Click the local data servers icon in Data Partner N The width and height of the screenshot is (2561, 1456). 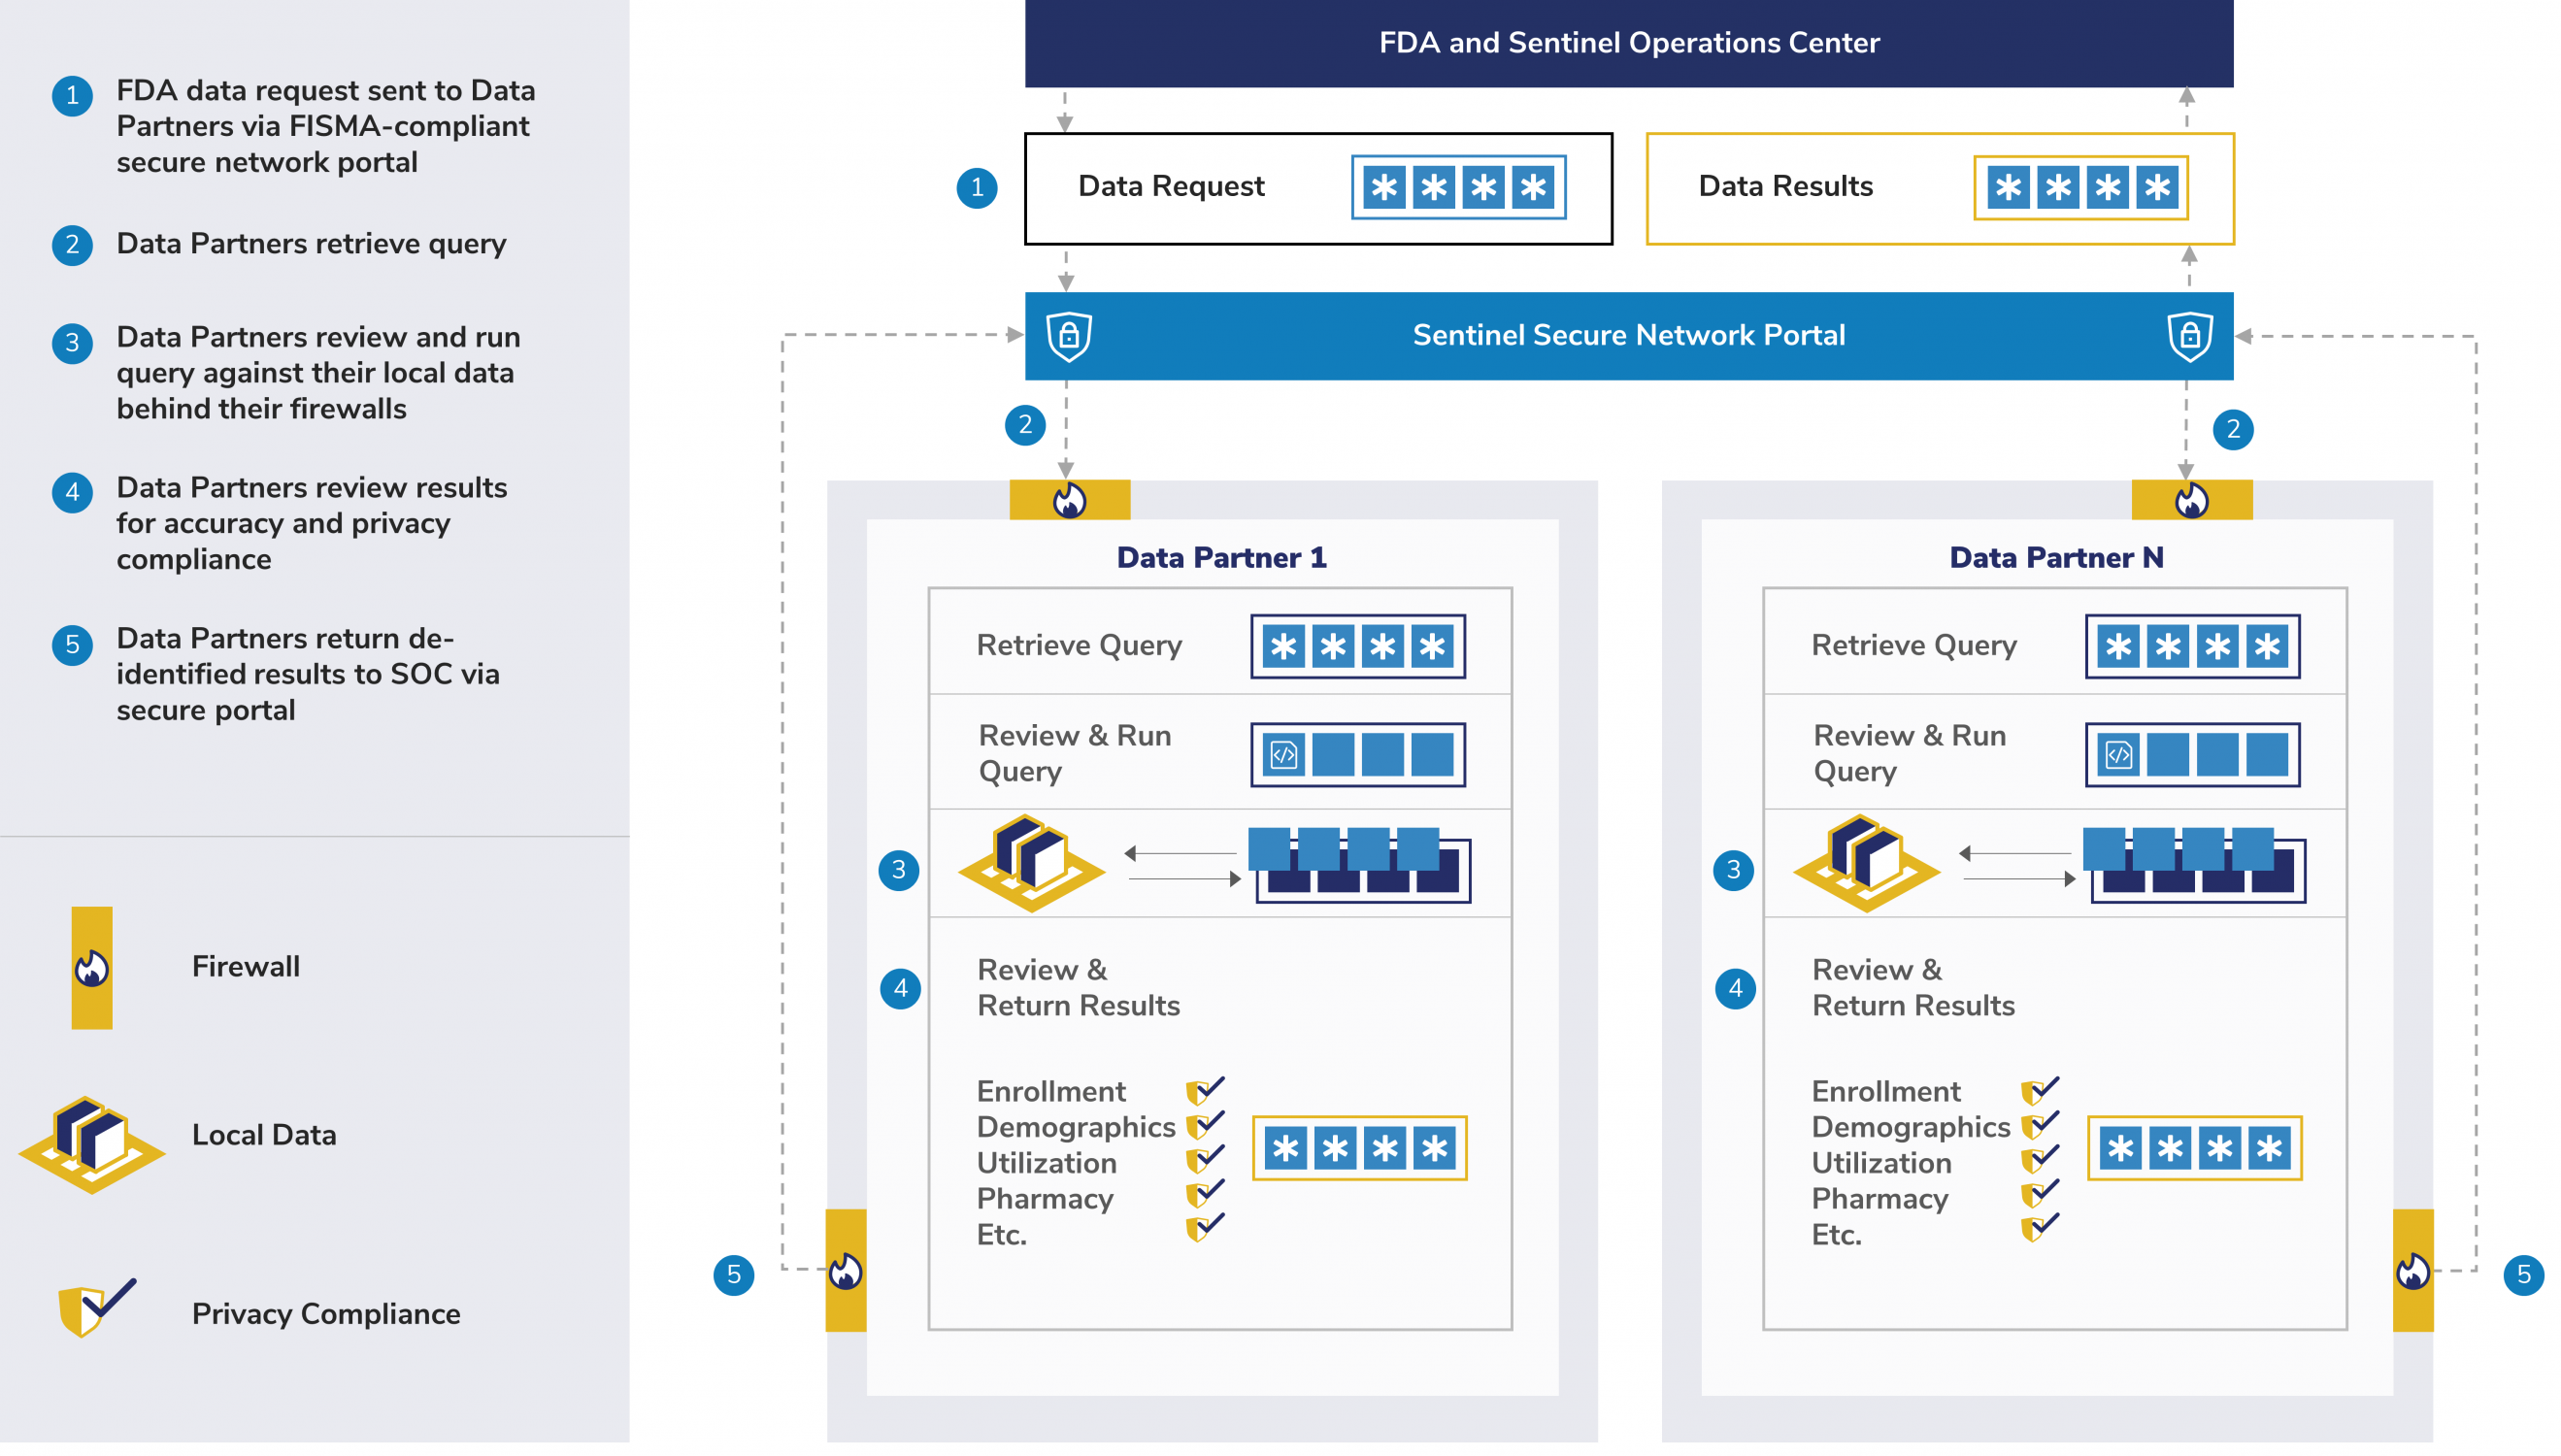click(1866, 863)
